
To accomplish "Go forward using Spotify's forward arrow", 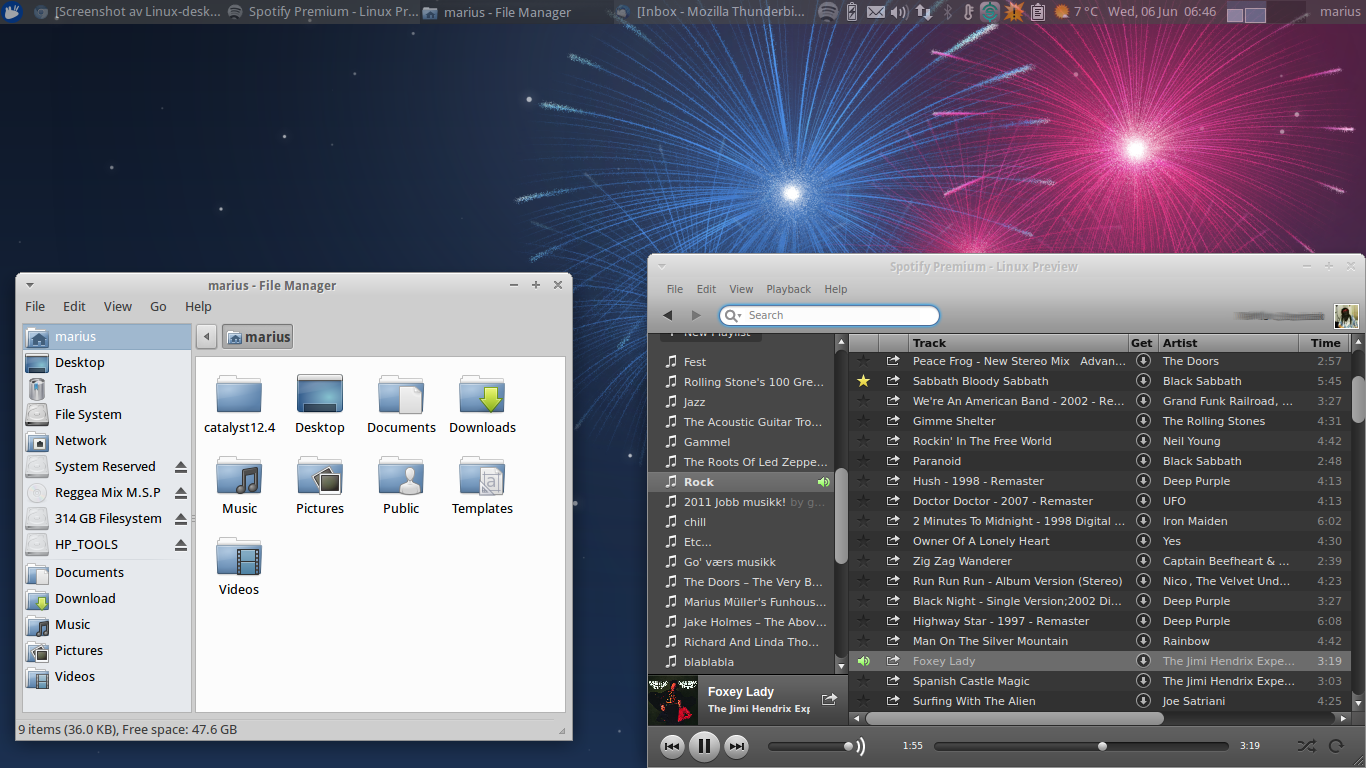I will [697, 315].
